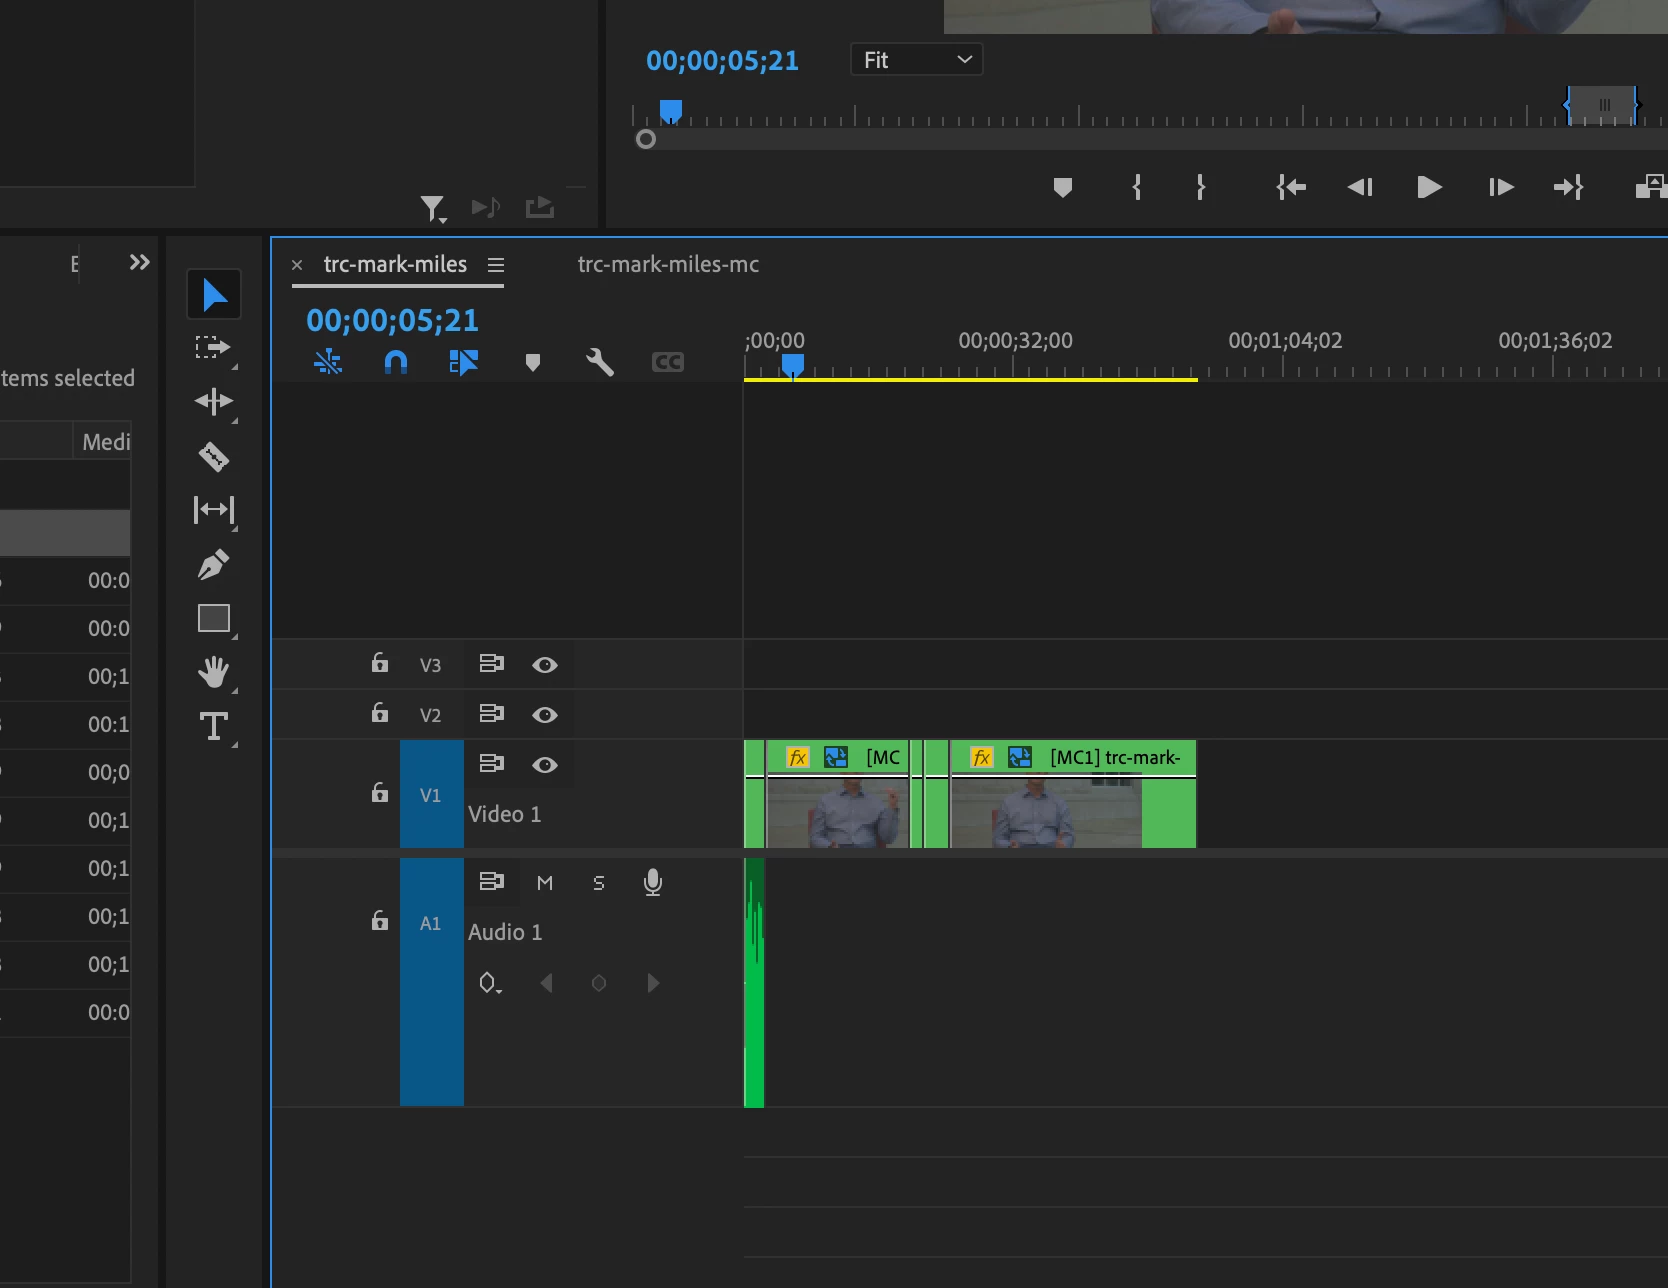
Task: Go to next keyframe on Audio 1
Action: 653,983
